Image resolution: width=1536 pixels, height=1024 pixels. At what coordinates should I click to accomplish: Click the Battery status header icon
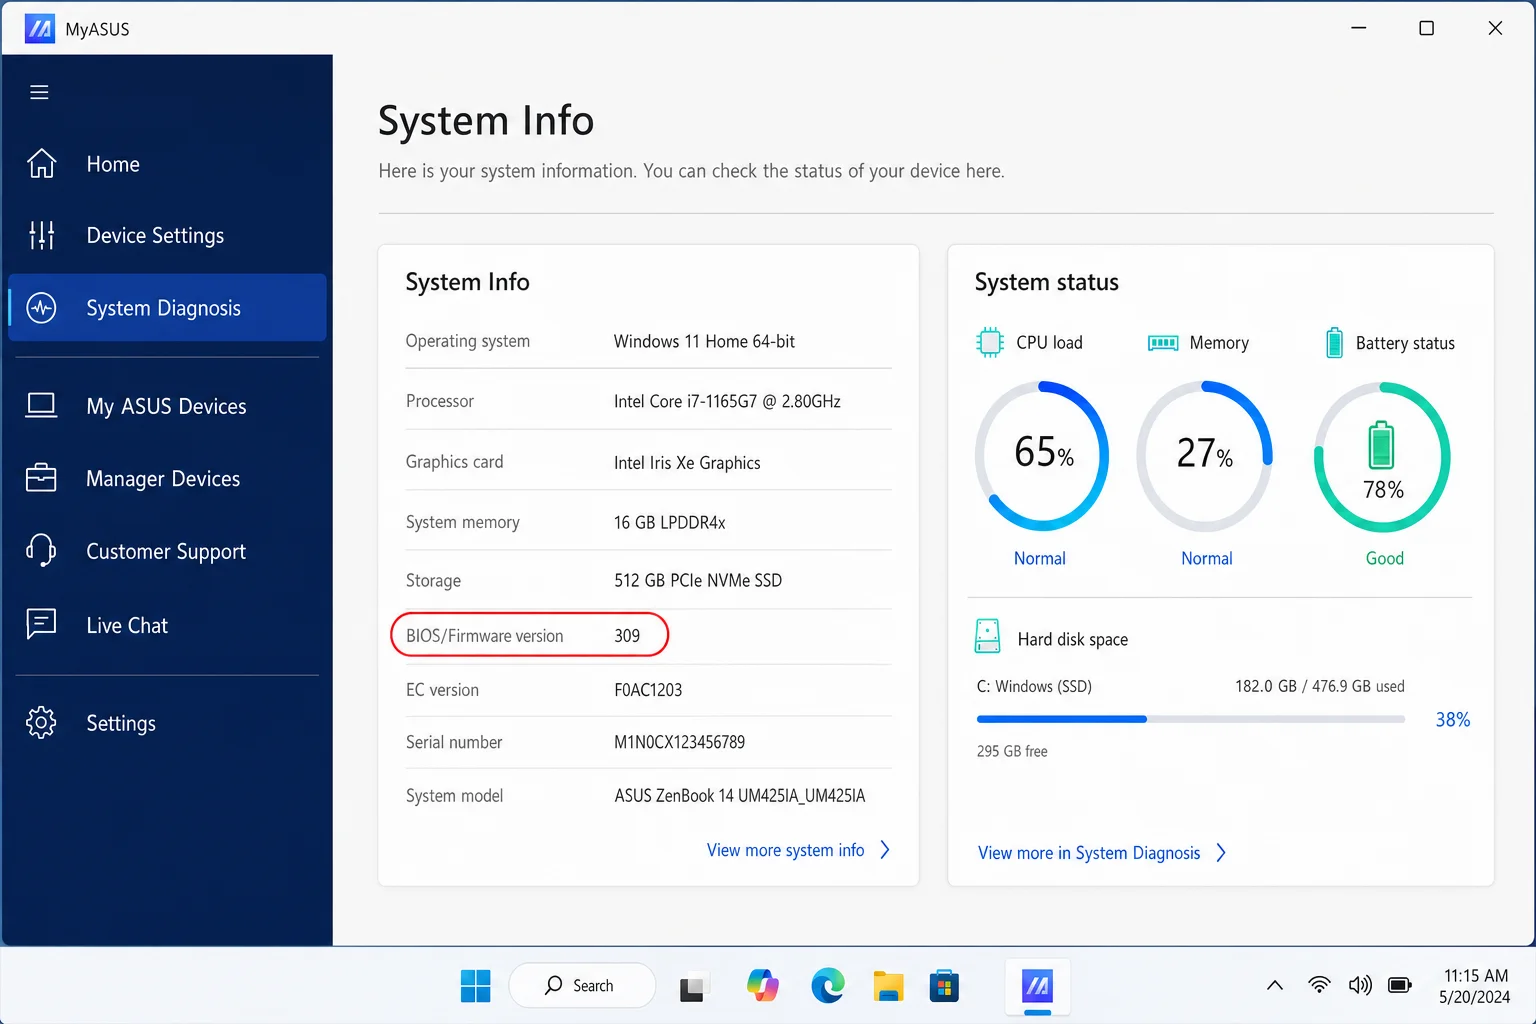coord(1334,343)
